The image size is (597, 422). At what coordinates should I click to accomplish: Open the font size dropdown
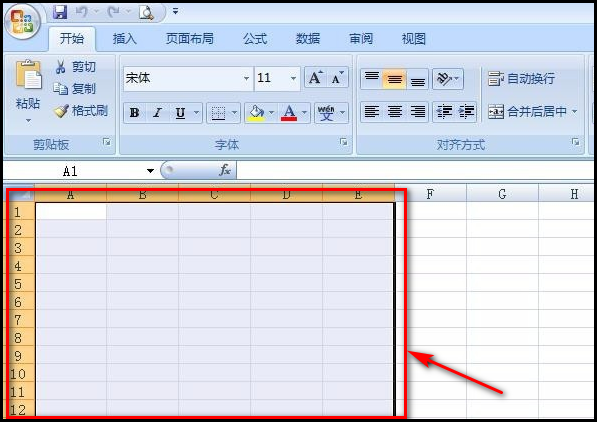[293, 78]
